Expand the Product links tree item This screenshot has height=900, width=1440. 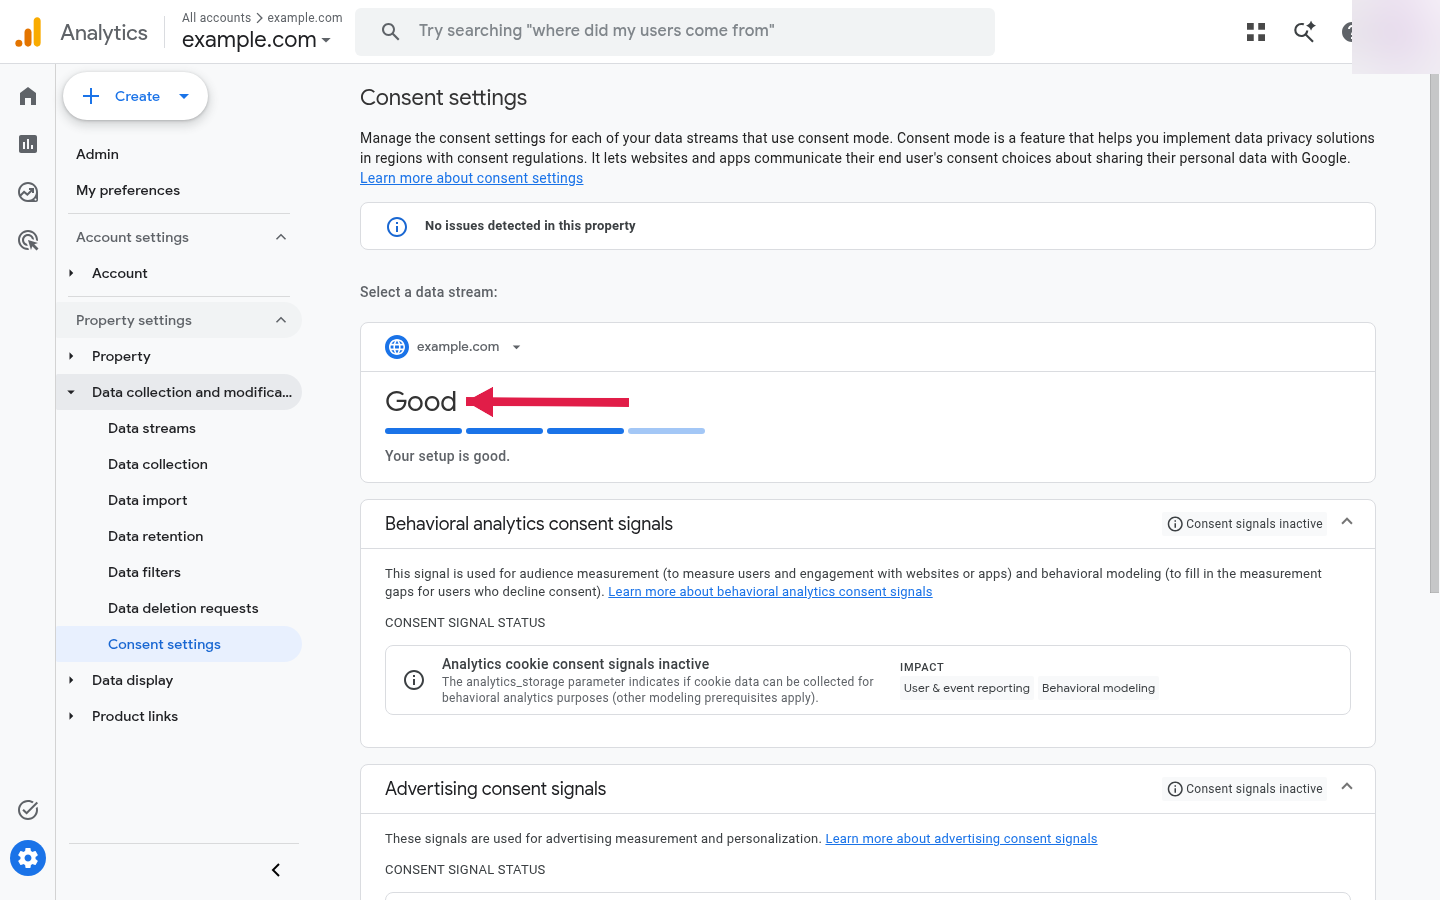point(71,716)
